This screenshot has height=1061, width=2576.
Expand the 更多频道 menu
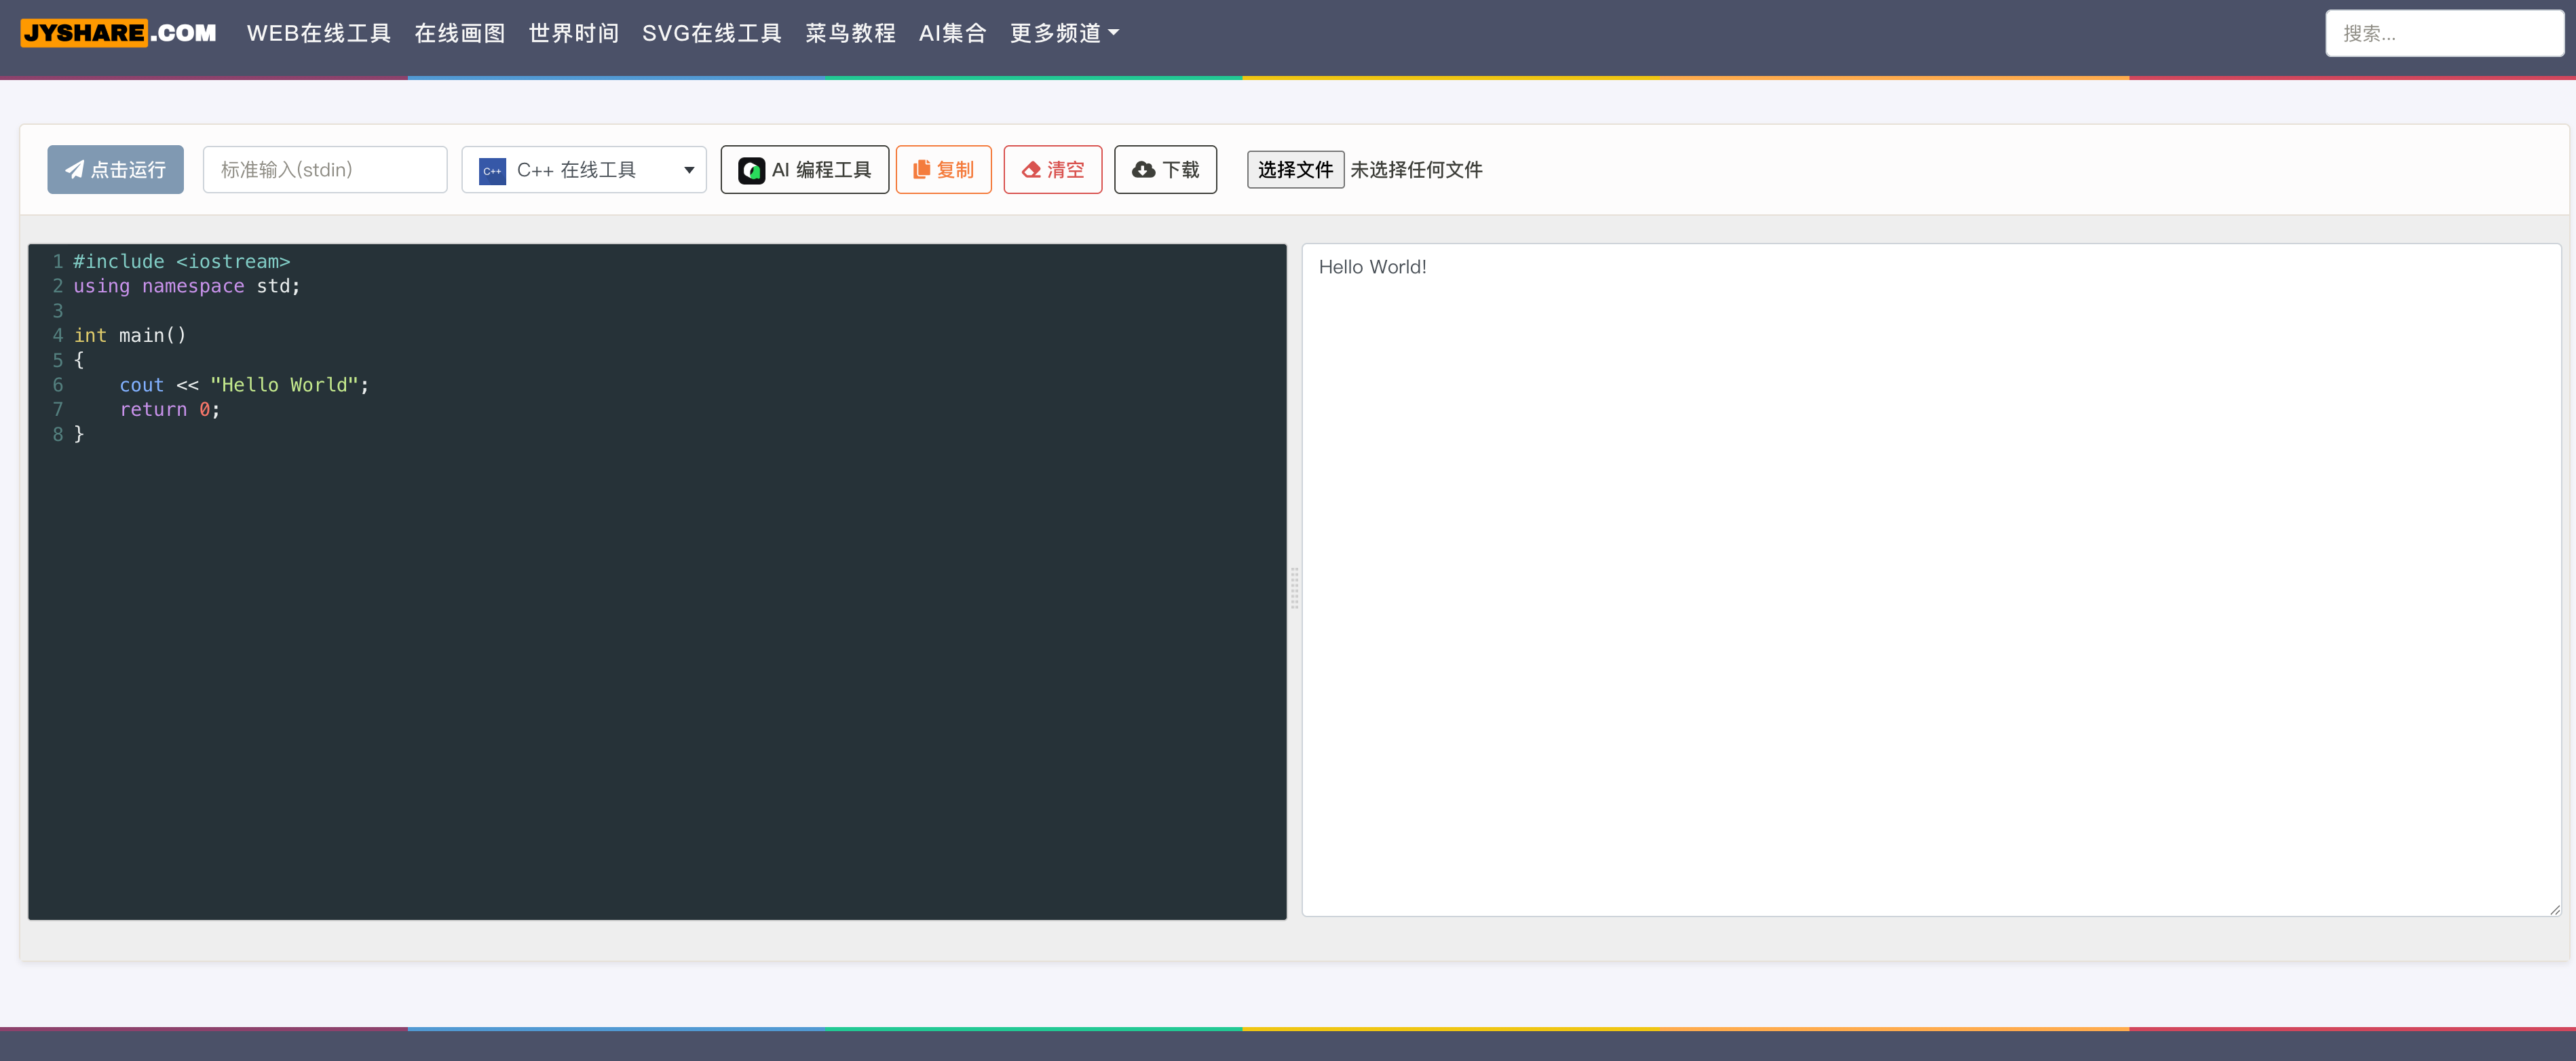coord(1063,33)
